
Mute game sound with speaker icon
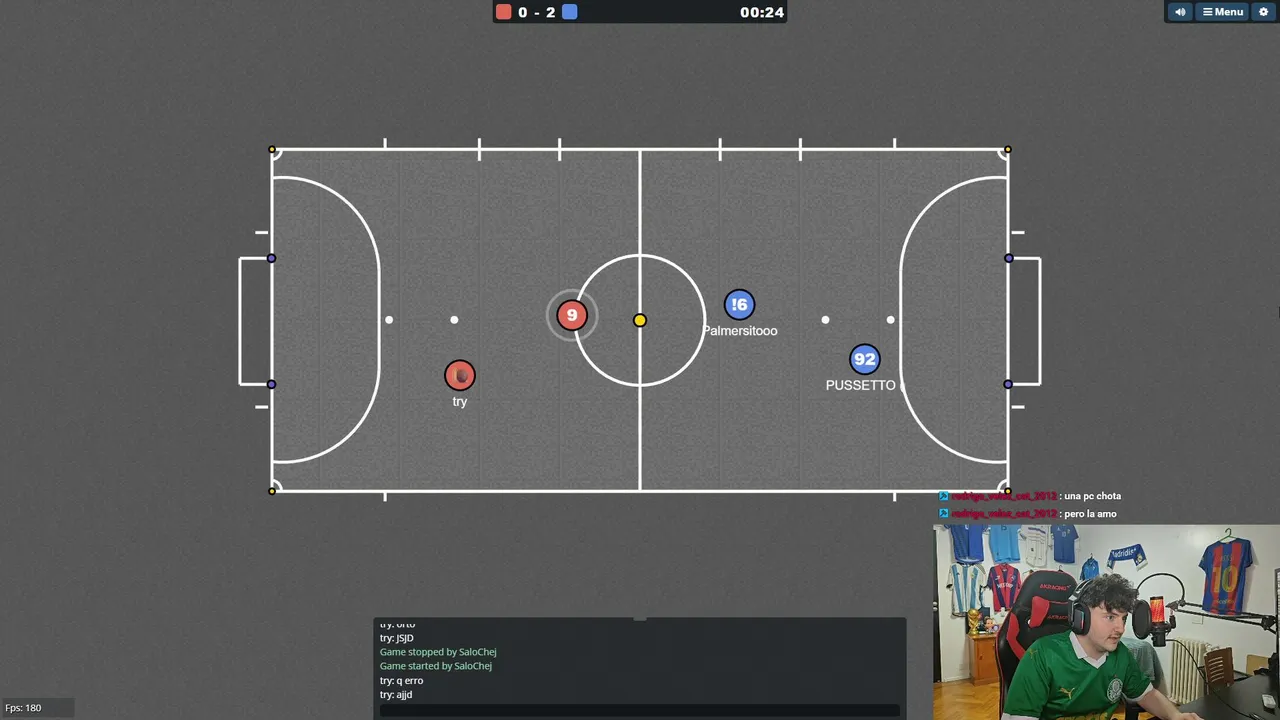pos(1180,12)
